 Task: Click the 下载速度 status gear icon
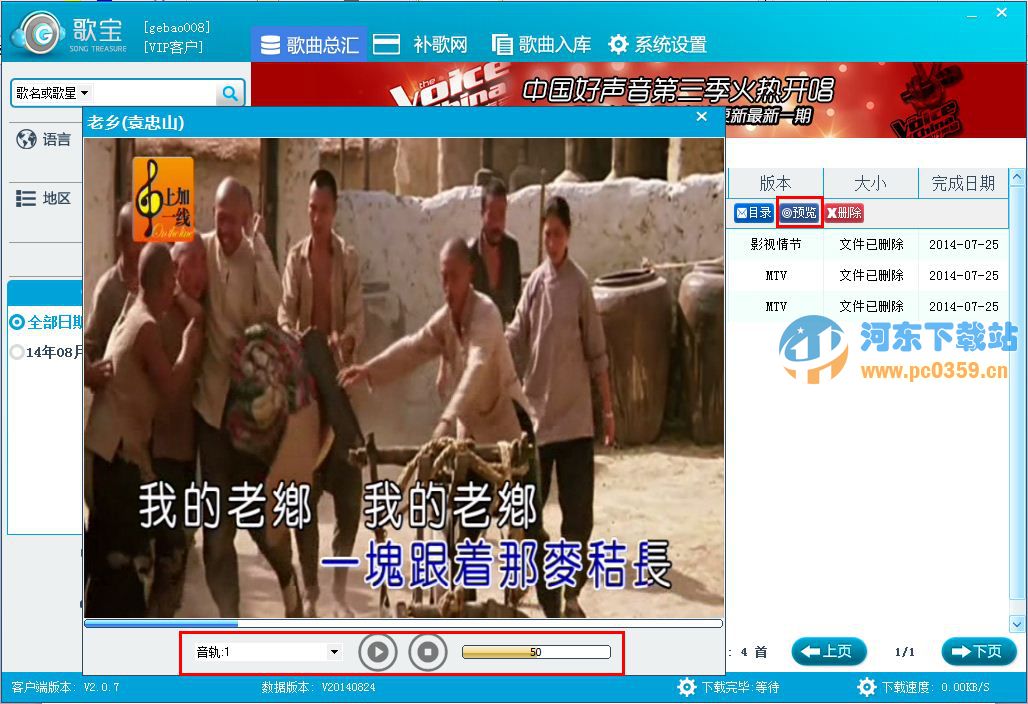[867, 687]
